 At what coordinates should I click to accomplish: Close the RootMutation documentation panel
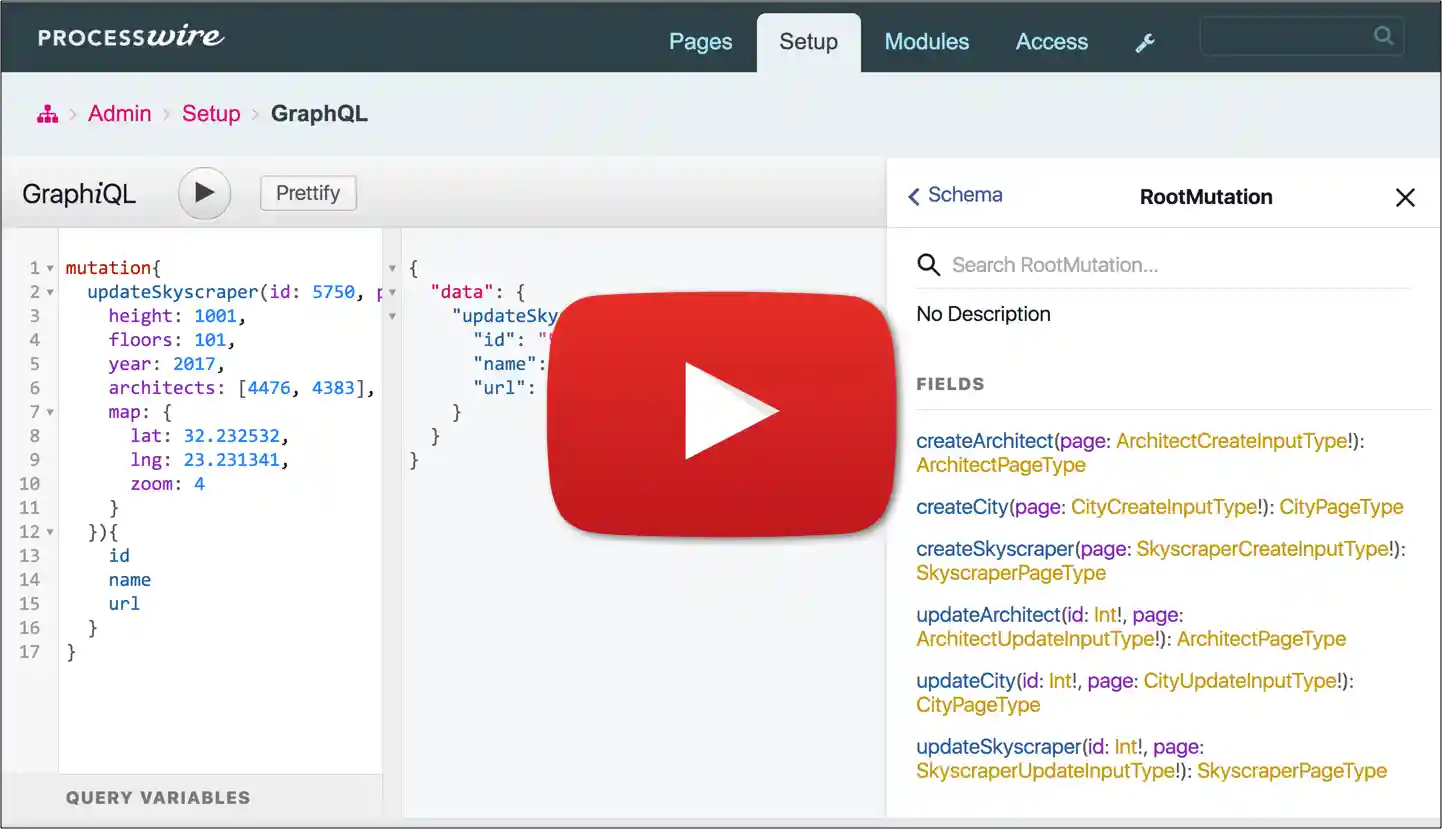[x=1405, y=197]
